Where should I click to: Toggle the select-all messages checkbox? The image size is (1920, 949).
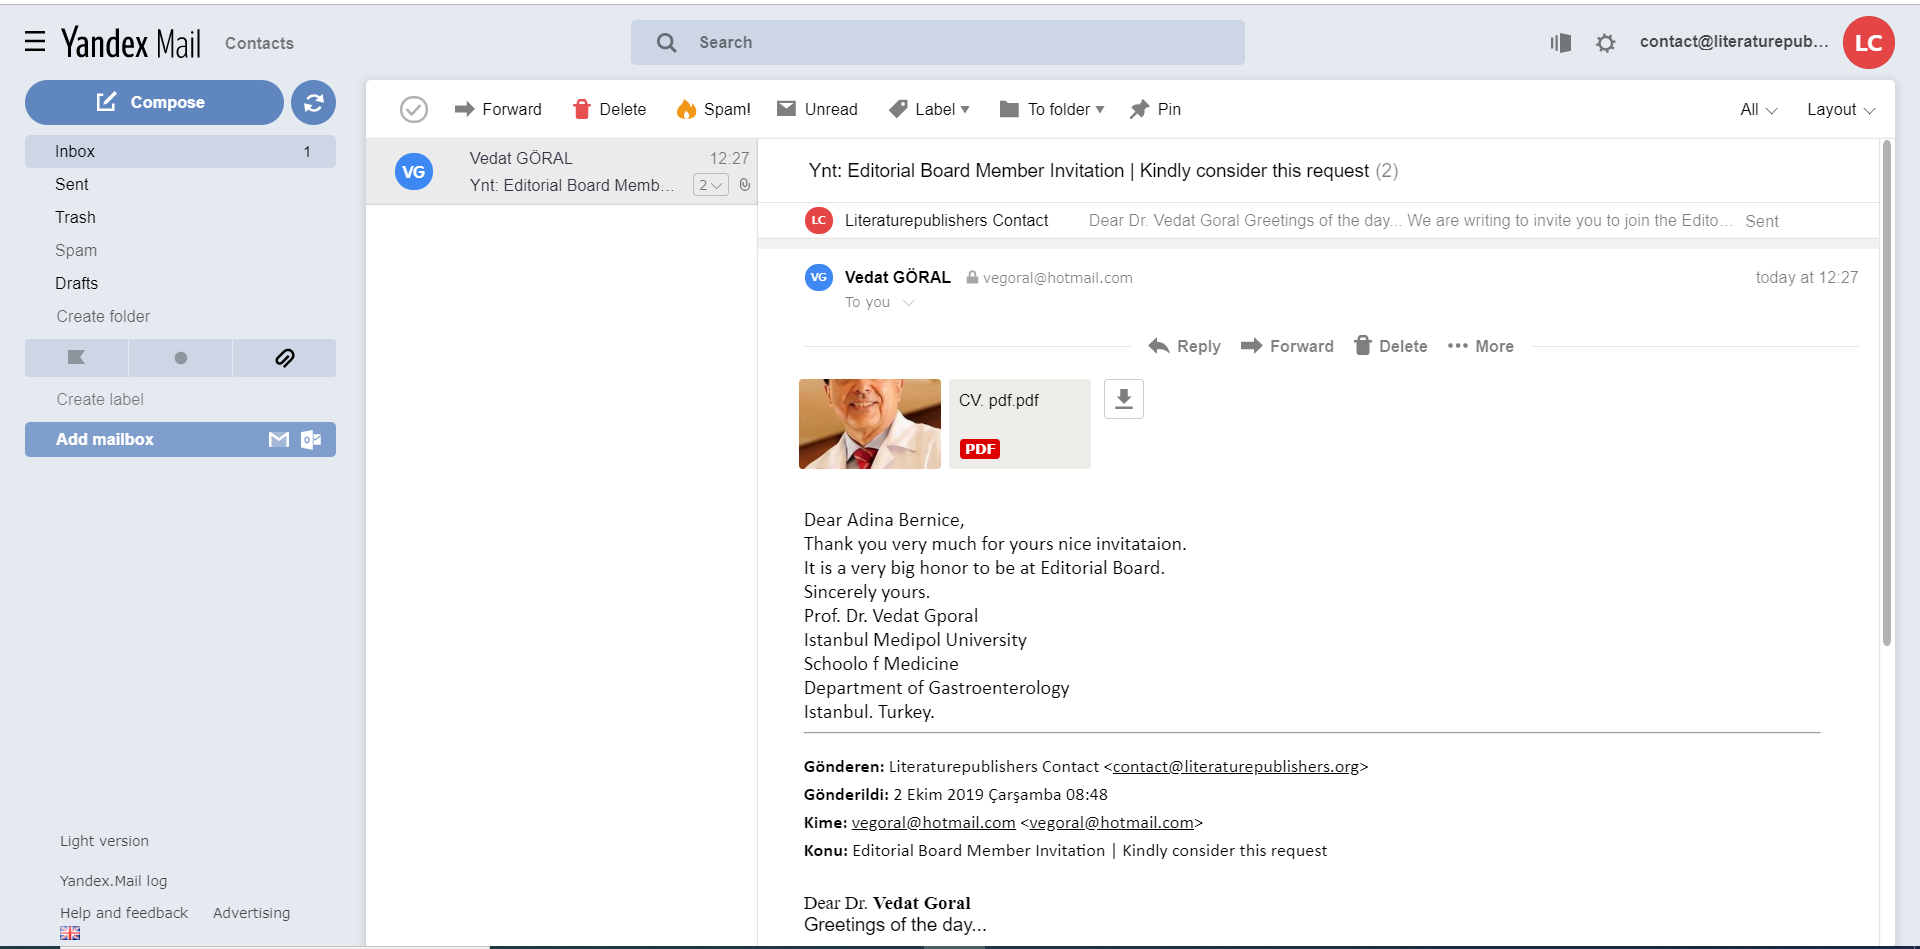[413, 109]
